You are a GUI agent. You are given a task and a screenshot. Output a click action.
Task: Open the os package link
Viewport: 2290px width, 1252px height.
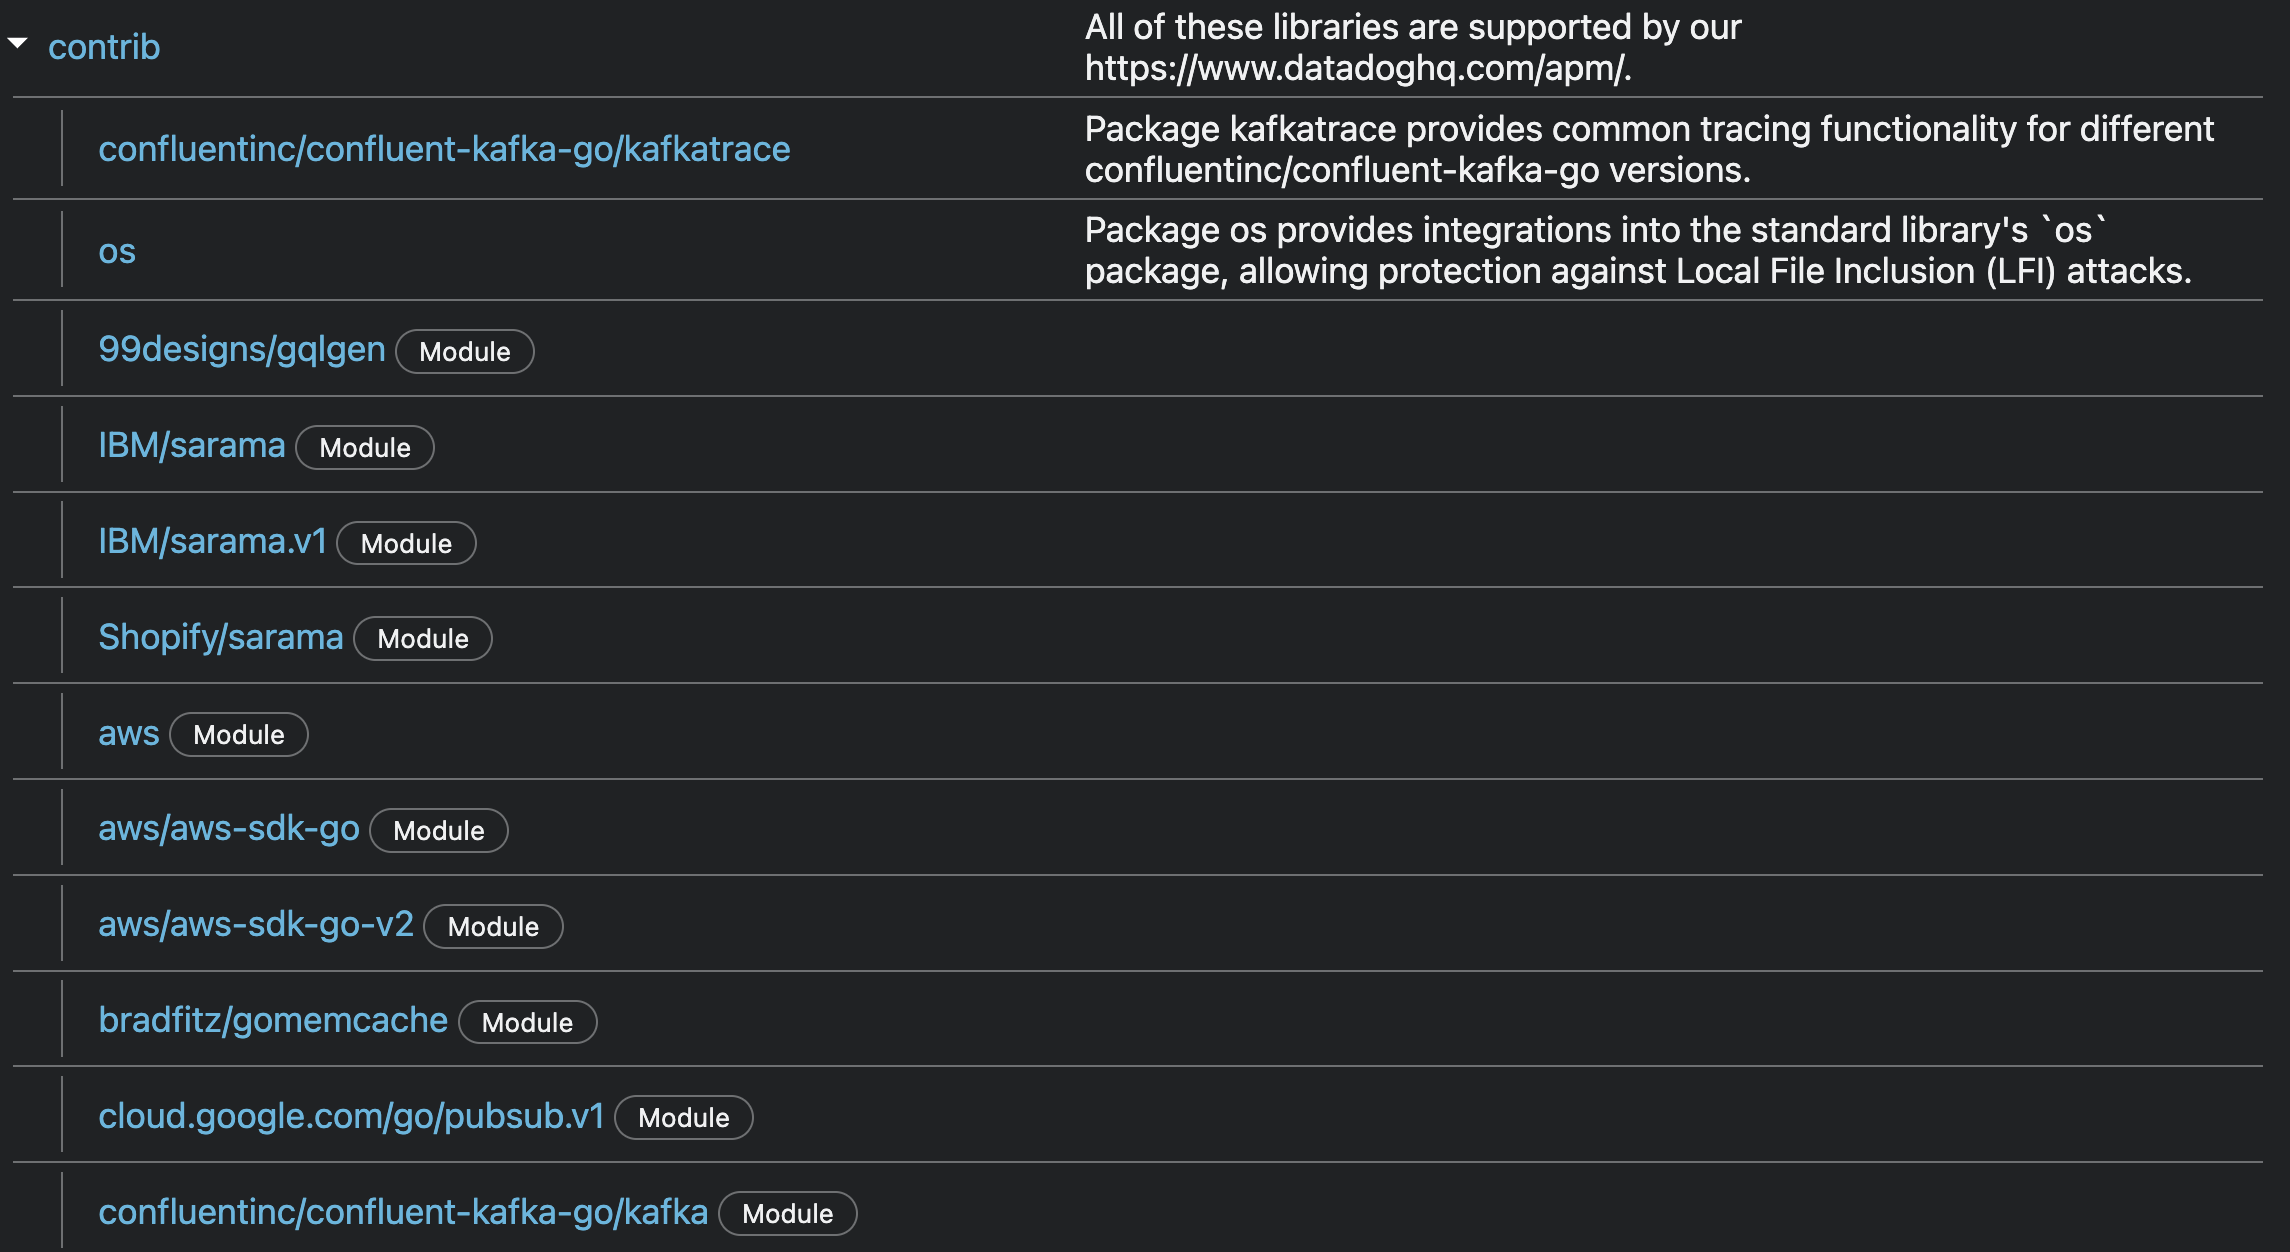tap(117, 251)
